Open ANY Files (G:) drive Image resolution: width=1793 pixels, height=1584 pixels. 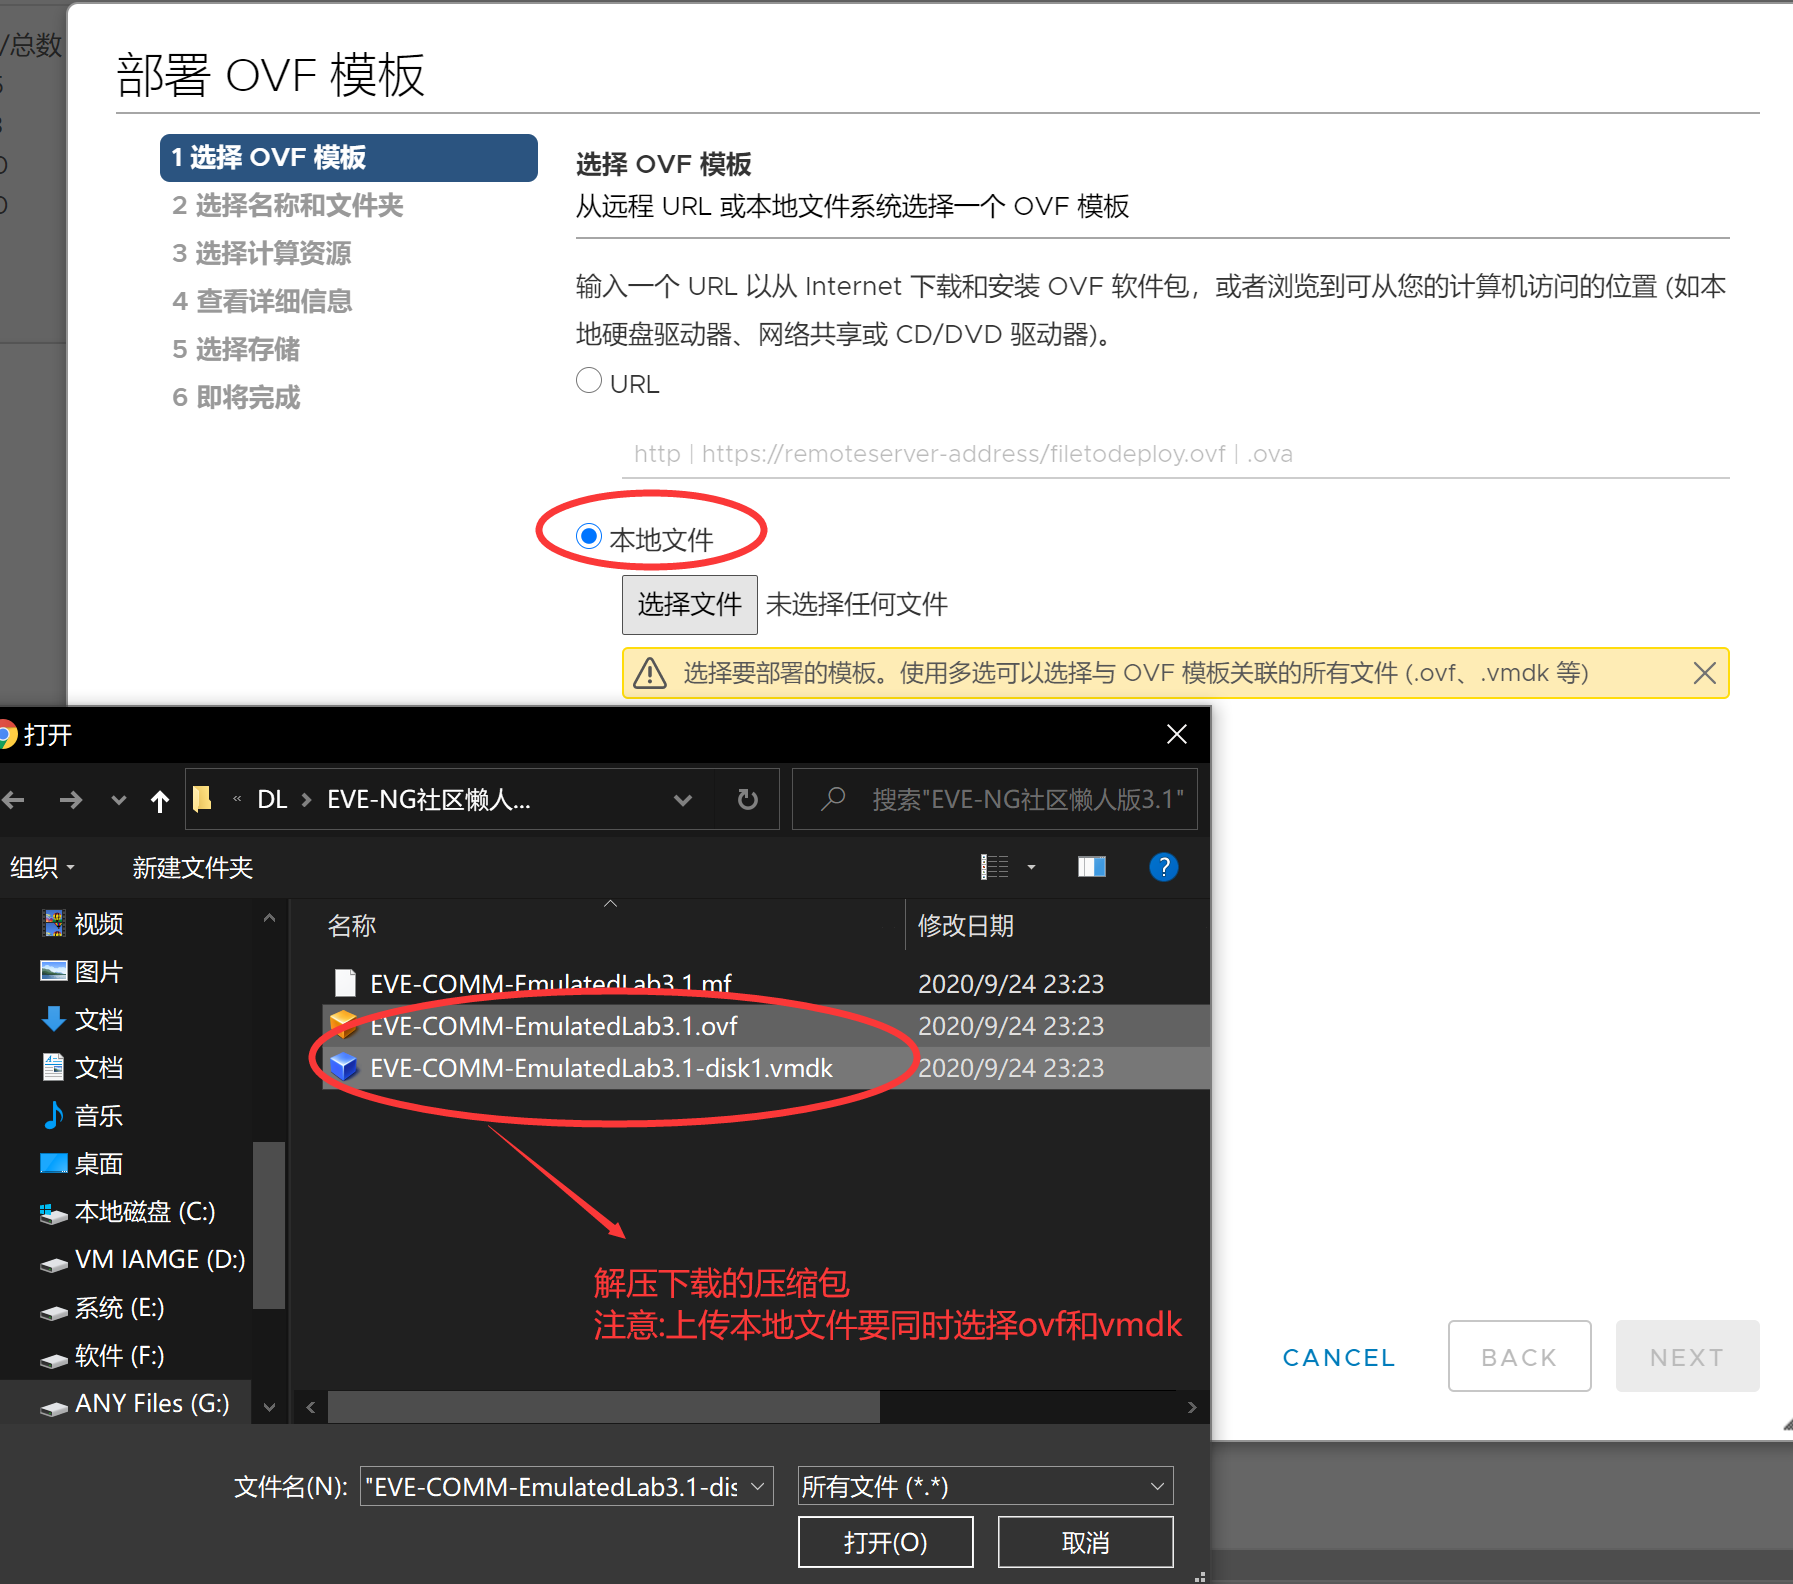(135, 1403)
